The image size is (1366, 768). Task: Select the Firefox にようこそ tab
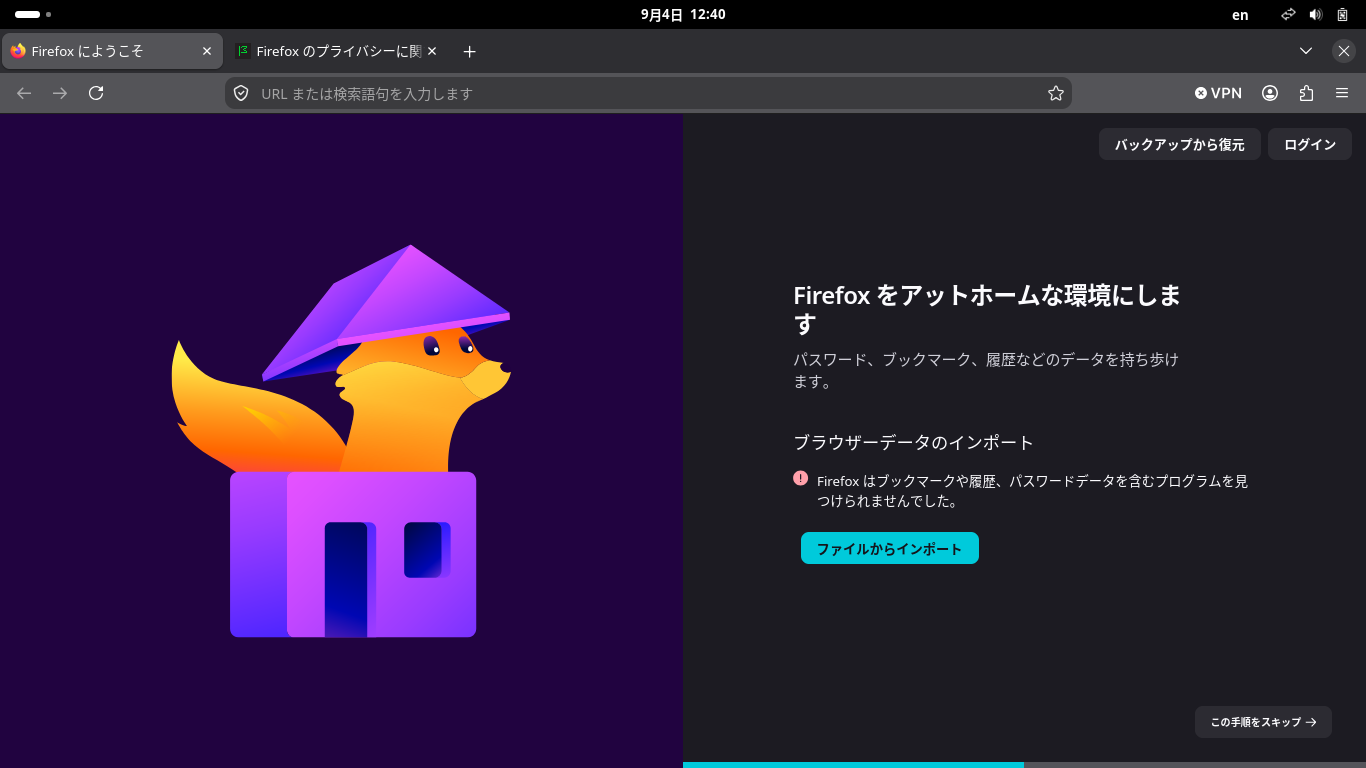pos(112,51)
